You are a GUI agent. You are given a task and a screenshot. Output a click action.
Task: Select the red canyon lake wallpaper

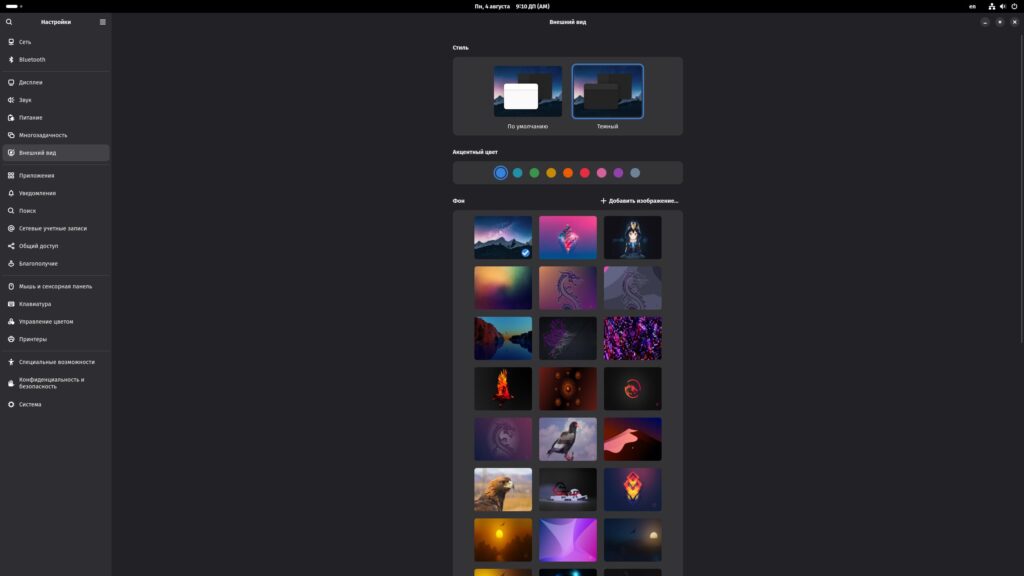[x=503, y=338]
